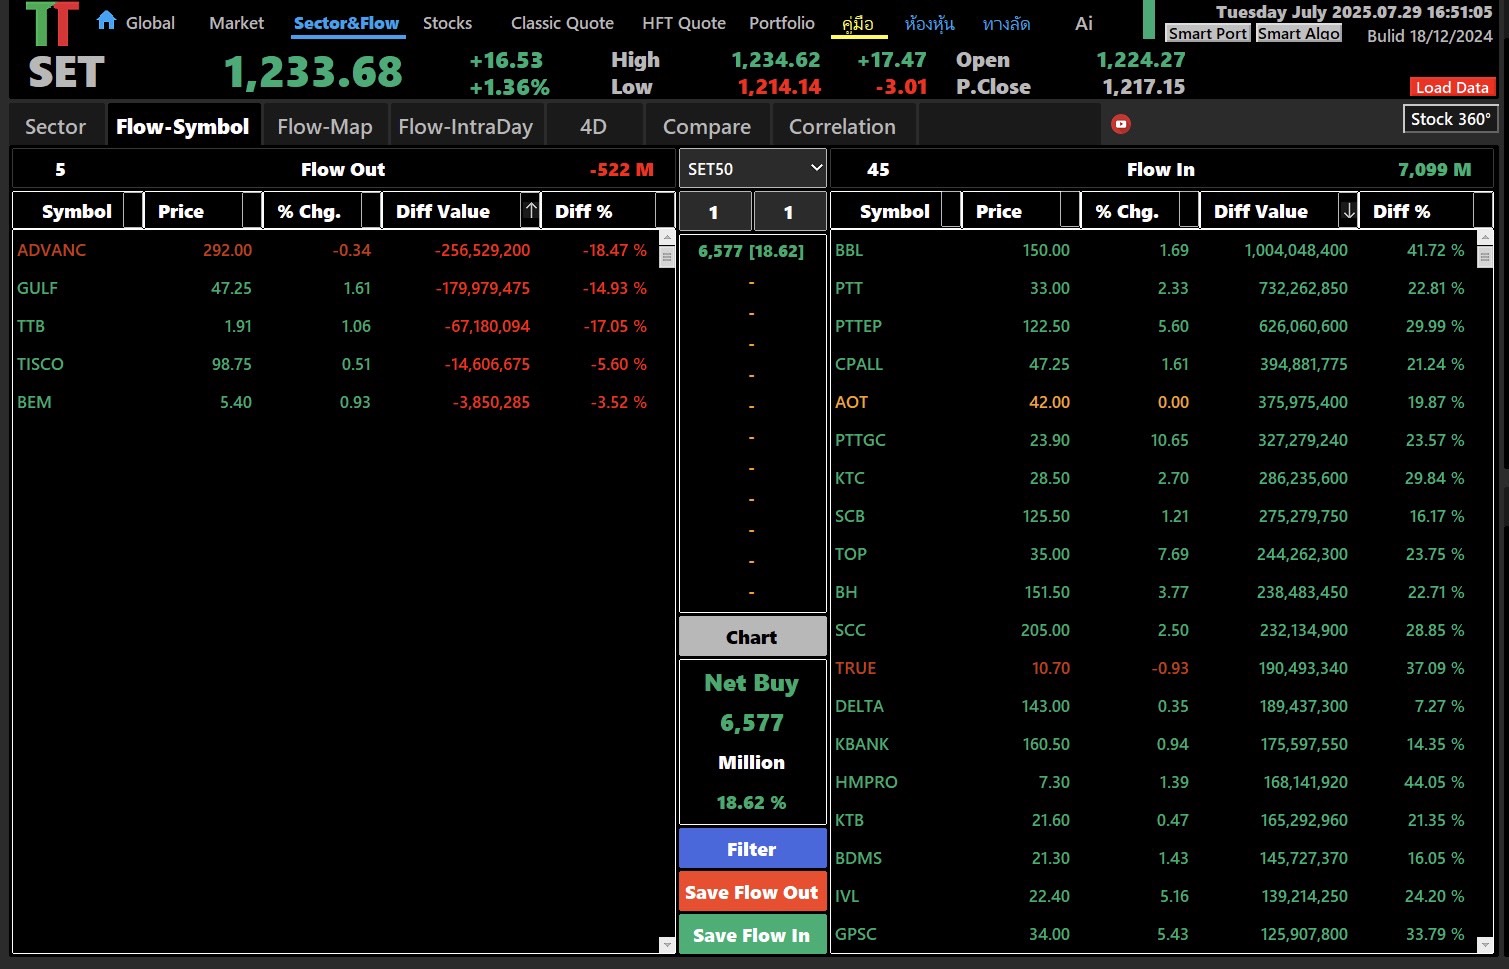
Task: Open the Global menu
Action: (x=150, y=22)
